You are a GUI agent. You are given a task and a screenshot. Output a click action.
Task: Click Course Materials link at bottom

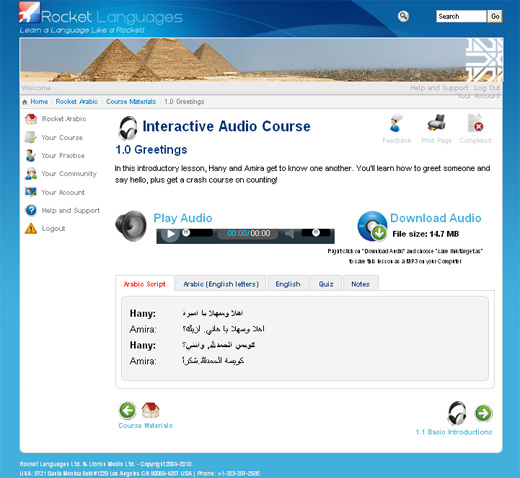click(146, 426)
